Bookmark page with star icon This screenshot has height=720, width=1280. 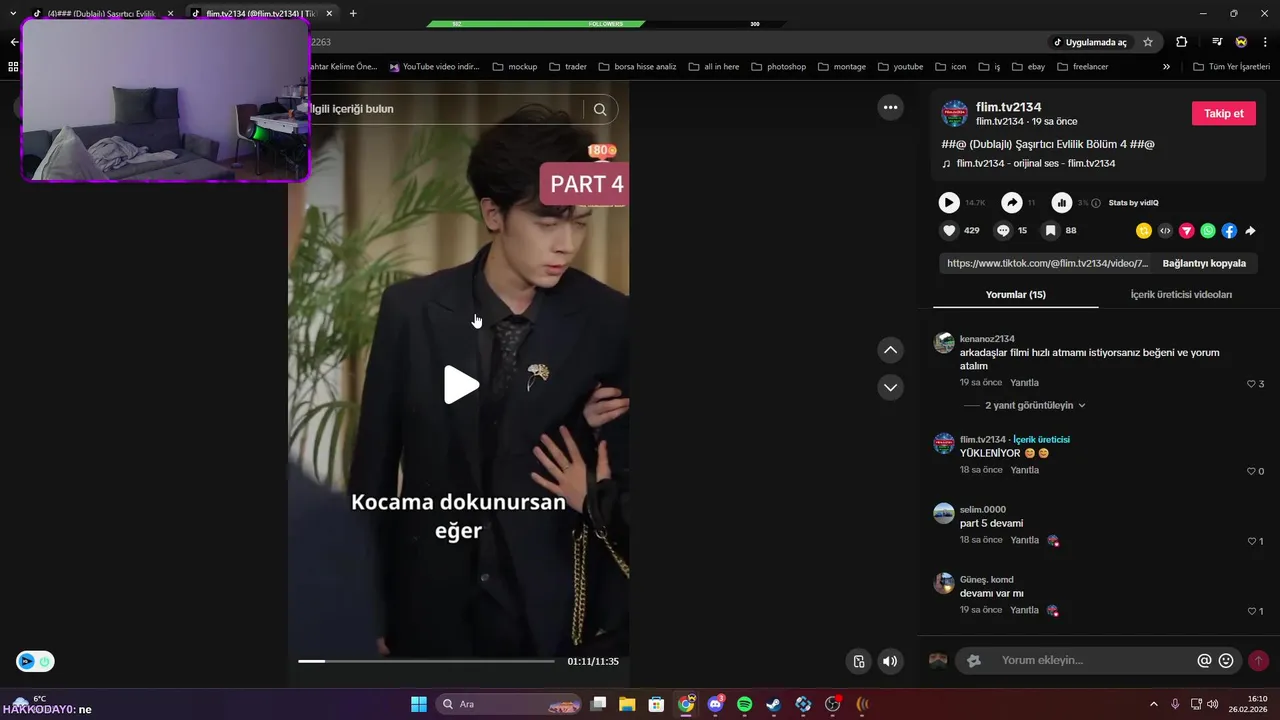coord(1148,42)
